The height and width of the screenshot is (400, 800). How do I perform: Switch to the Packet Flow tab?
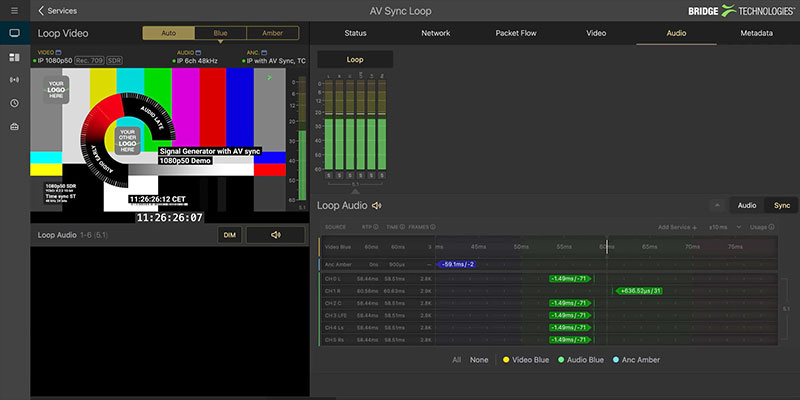516,33
